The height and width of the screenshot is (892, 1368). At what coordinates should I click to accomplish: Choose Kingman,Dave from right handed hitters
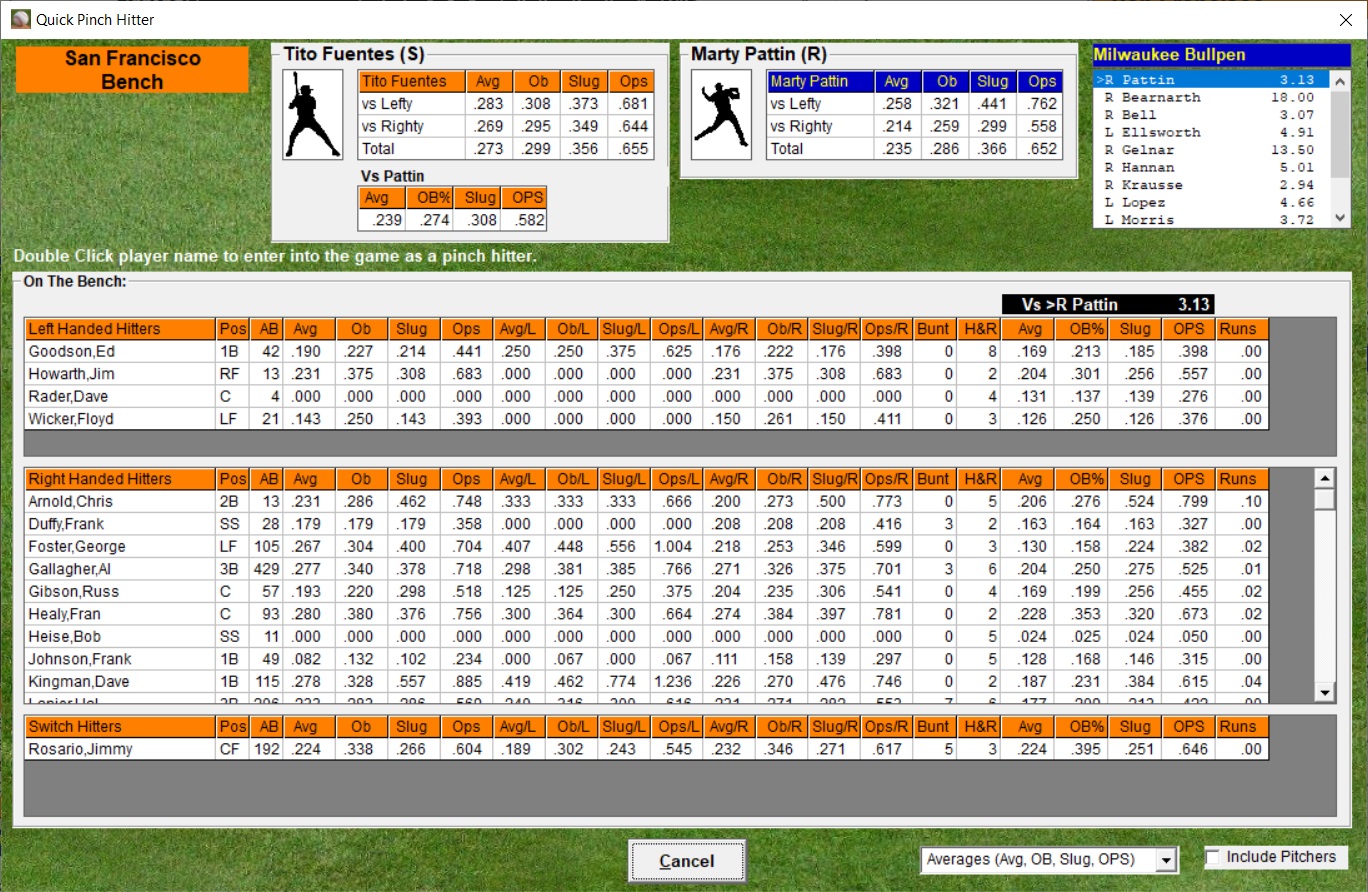[x=79, y=682]
